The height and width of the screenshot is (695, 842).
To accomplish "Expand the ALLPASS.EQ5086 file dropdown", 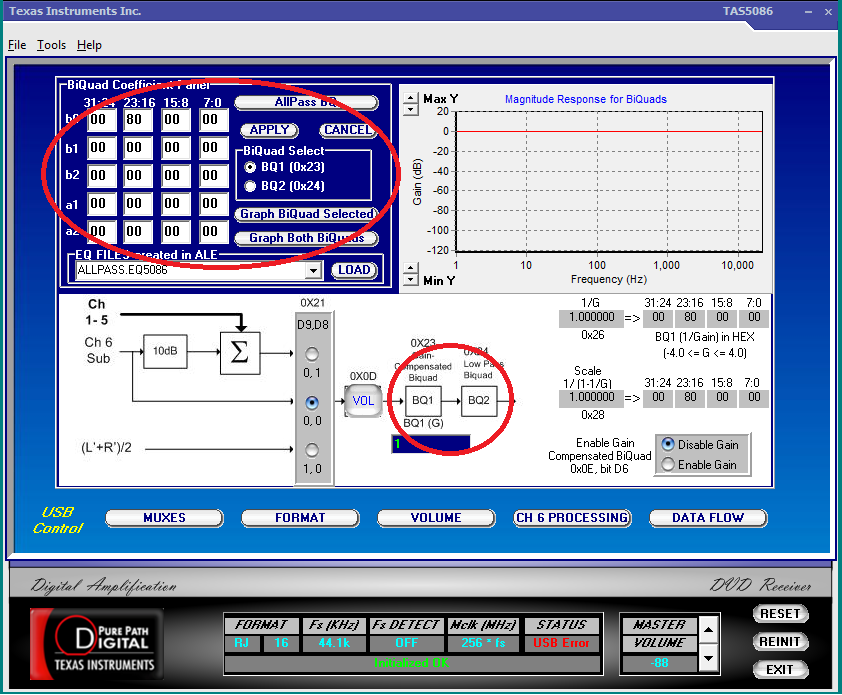I will 313,270.
